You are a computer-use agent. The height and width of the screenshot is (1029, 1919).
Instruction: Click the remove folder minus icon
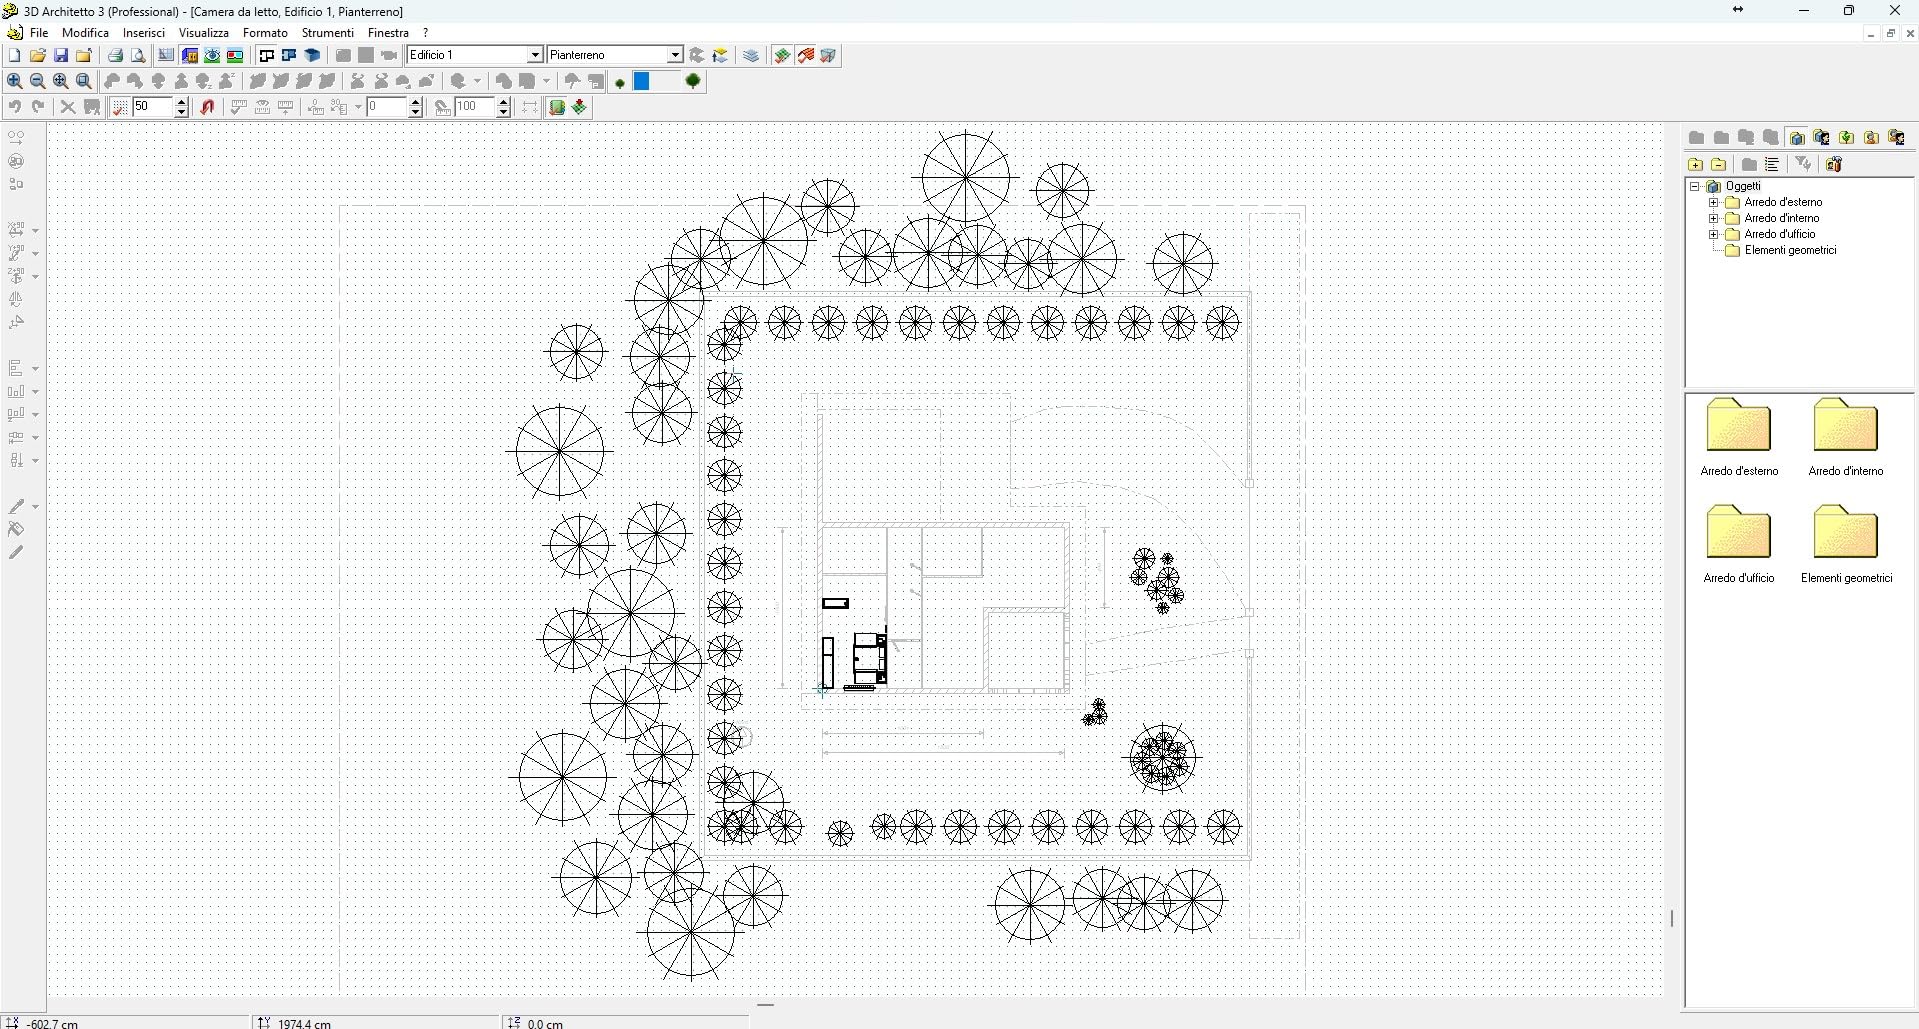[x=1719, y=165]
